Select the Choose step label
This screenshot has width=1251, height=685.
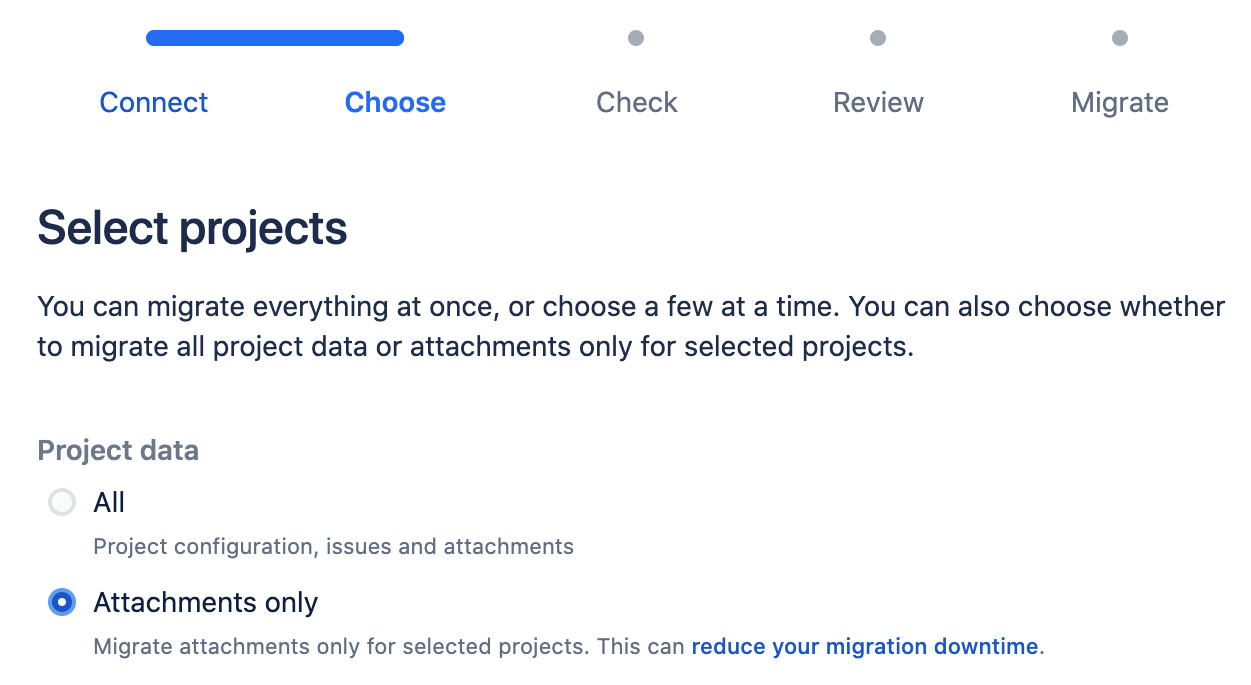coord(395,102)
